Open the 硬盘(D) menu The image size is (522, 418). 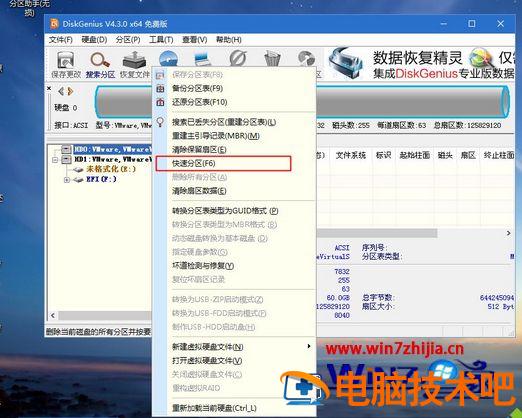point(94,40)
